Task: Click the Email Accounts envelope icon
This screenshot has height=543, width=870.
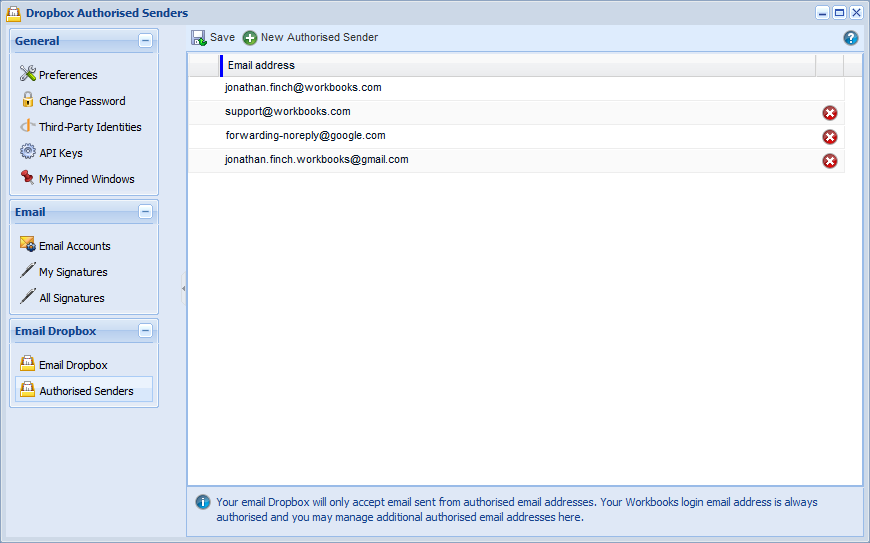Action: pos(28,243)
